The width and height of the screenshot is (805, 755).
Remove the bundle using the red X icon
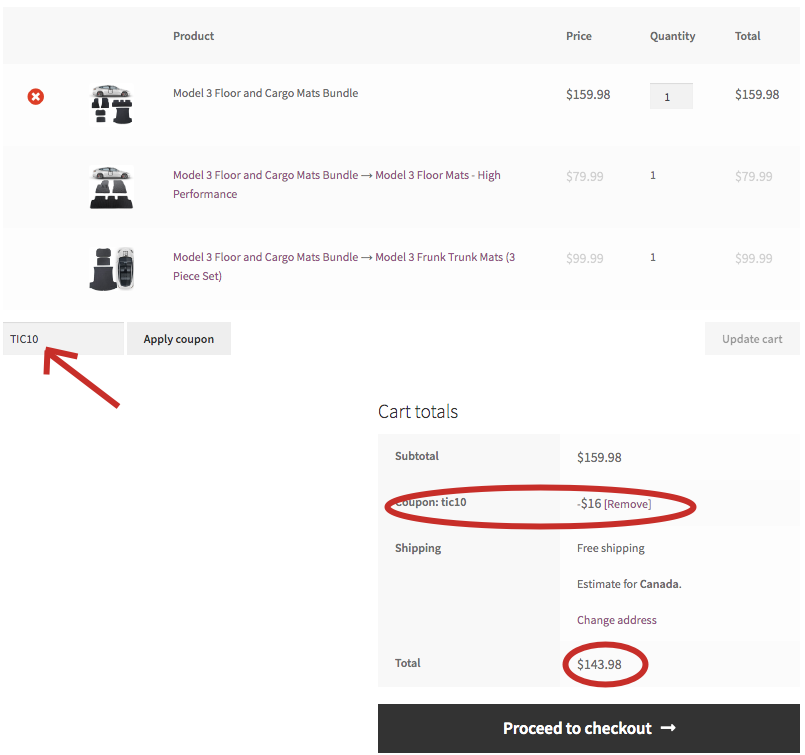tap(36, 96)
